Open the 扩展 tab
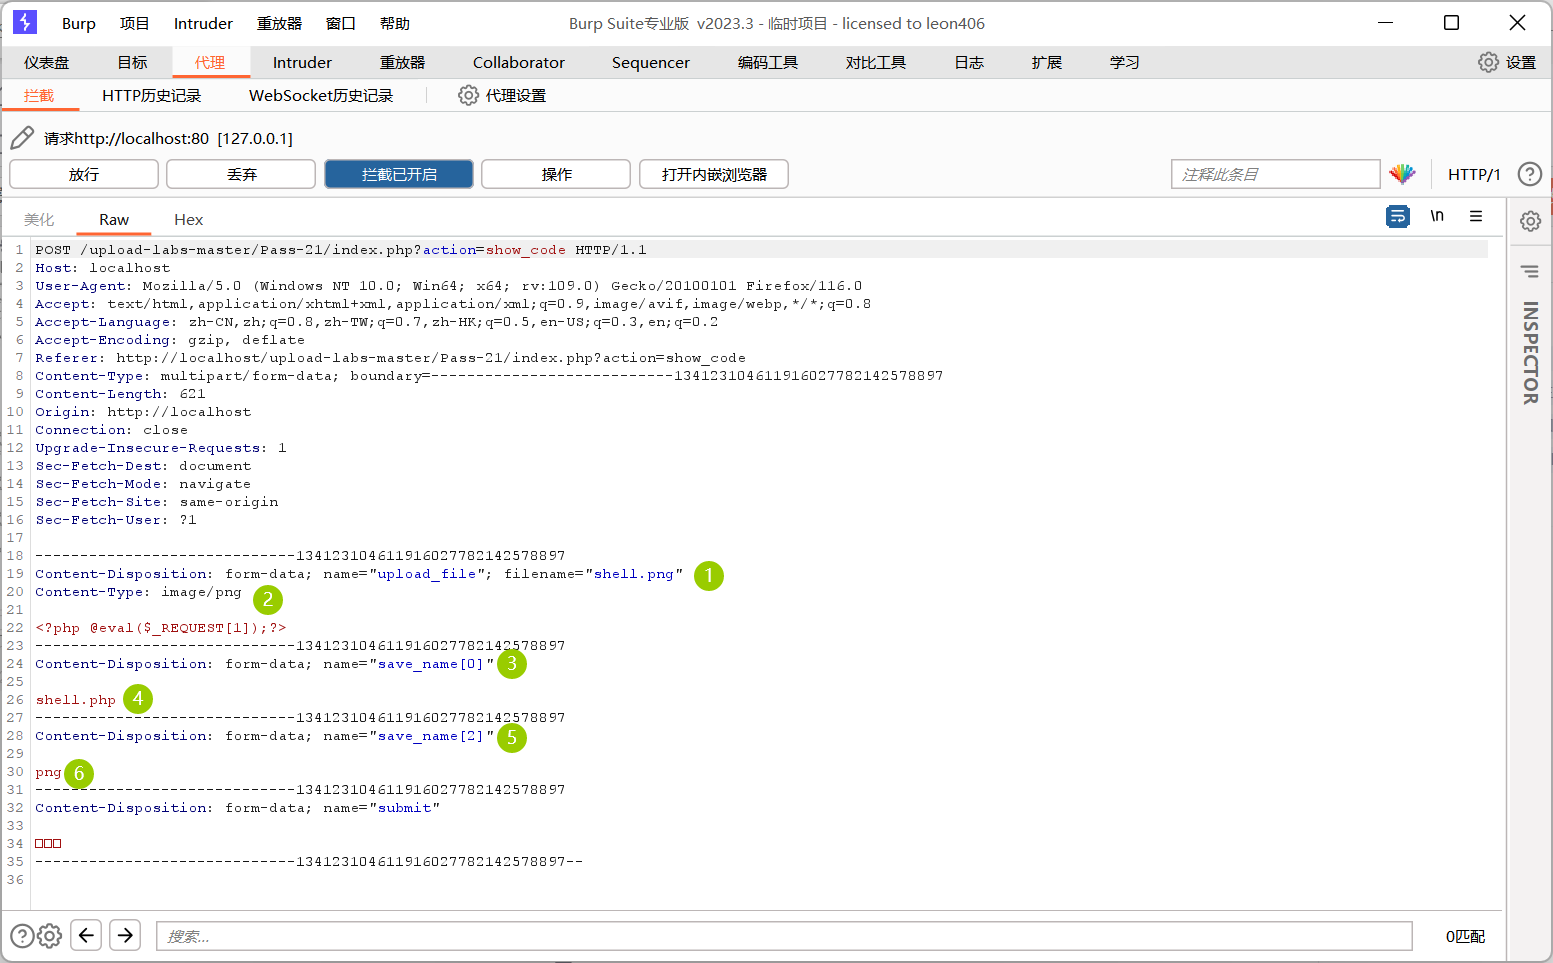The image size is (1553, 963). tap(1047, 62)
